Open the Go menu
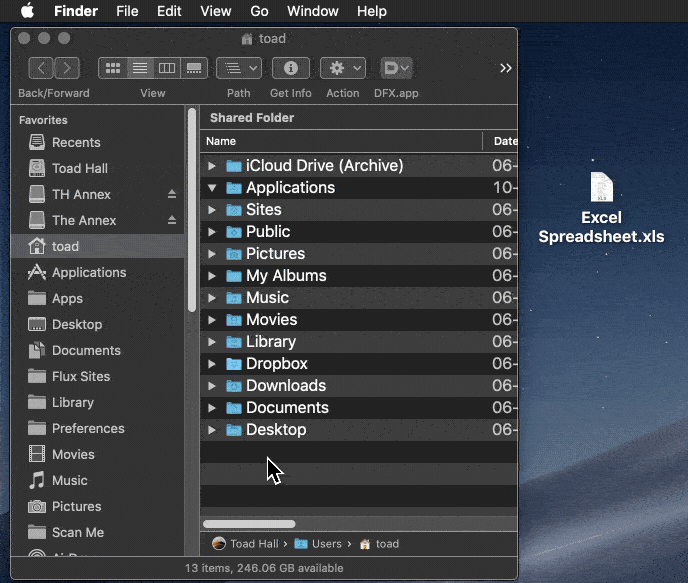The width and height of the screenshot is (688, 583). 259,11
